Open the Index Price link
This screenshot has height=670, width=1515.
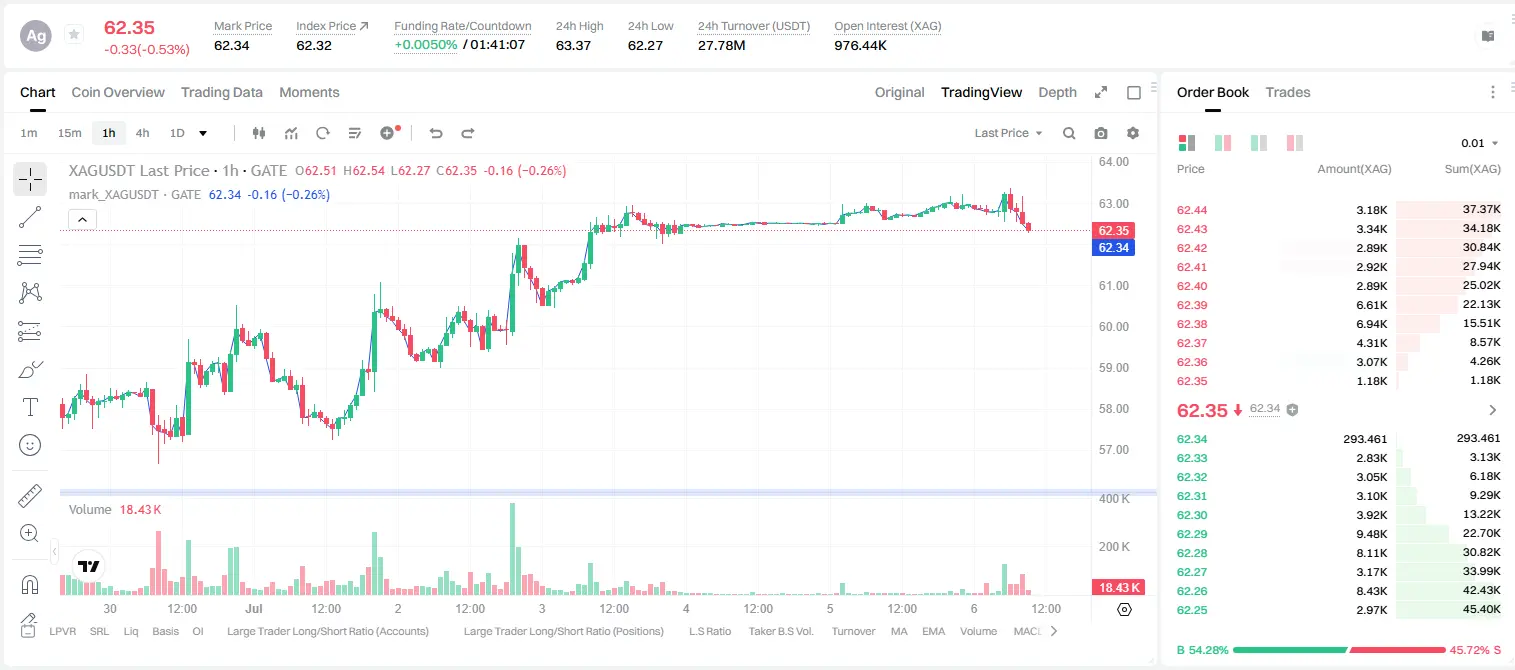[332, 26]
